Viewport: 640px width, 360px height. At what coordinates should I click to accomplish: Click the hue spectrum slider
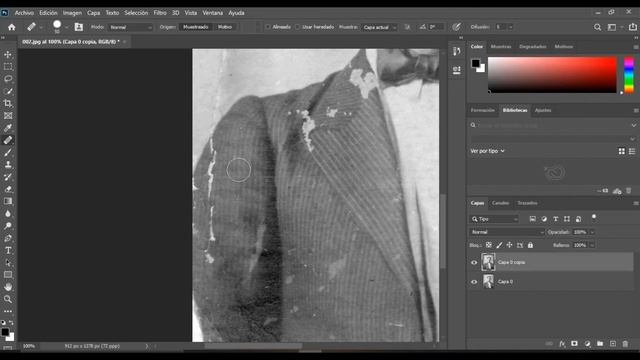(x=629, y=75)
